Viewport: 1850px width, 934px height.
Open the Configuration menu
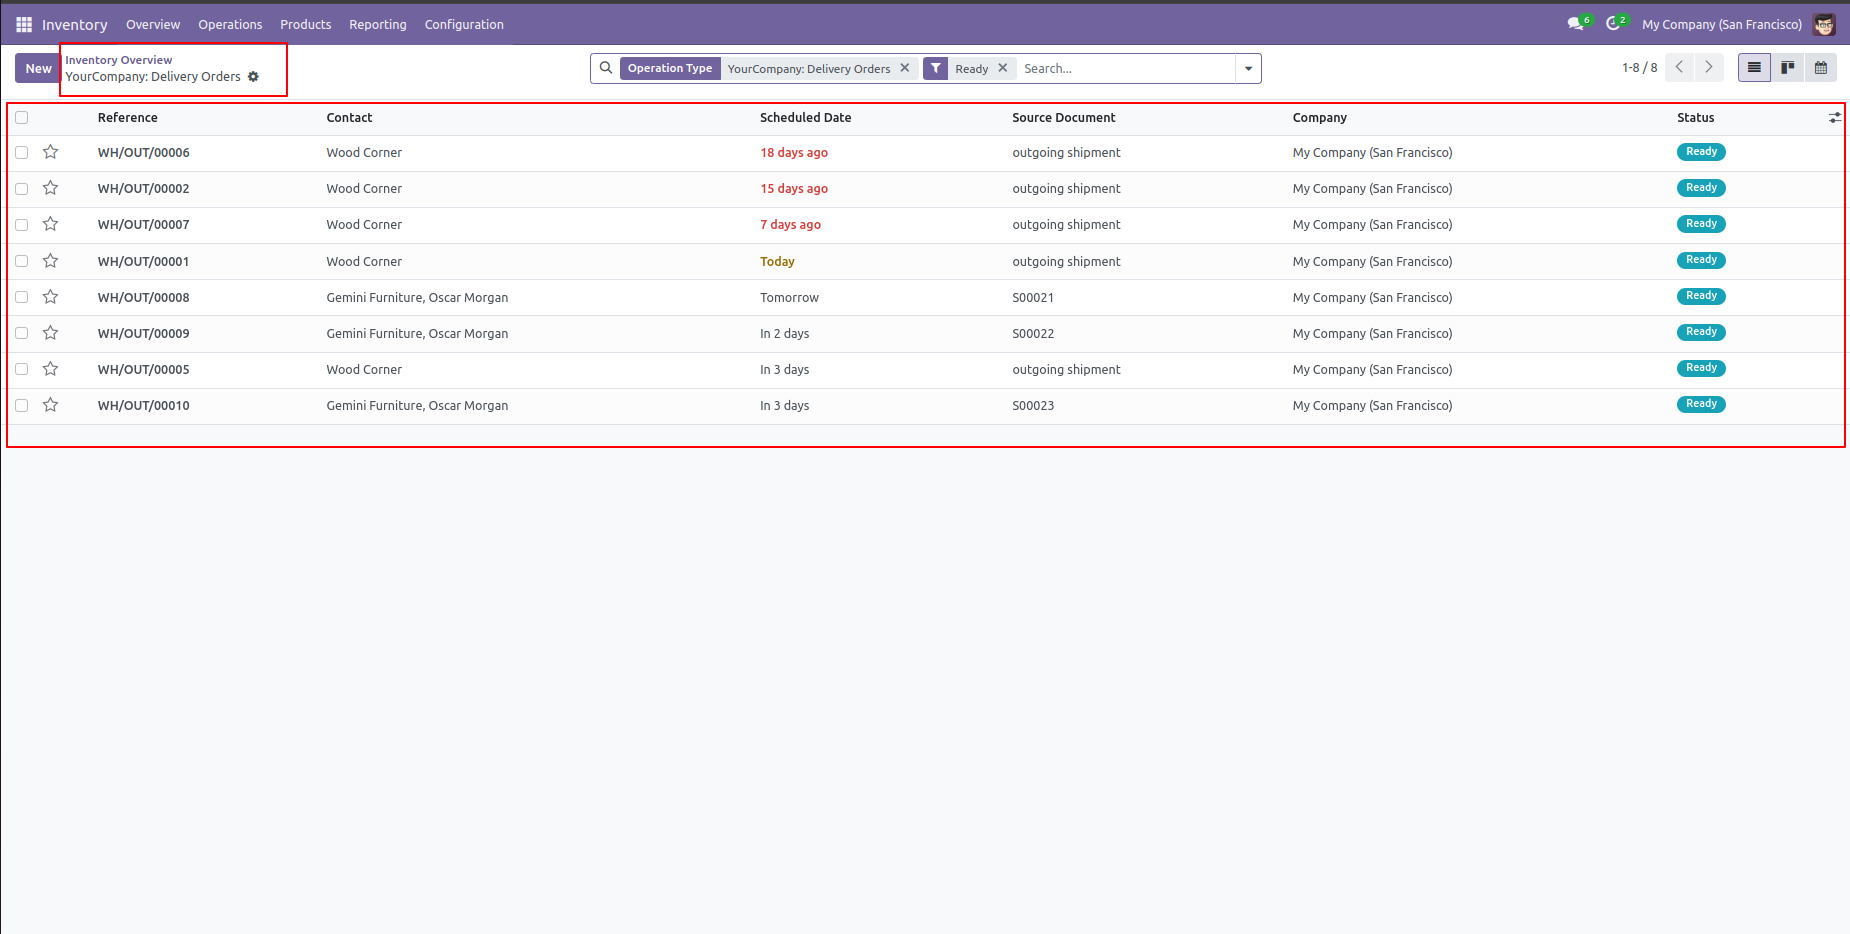[x=464, y=24]
